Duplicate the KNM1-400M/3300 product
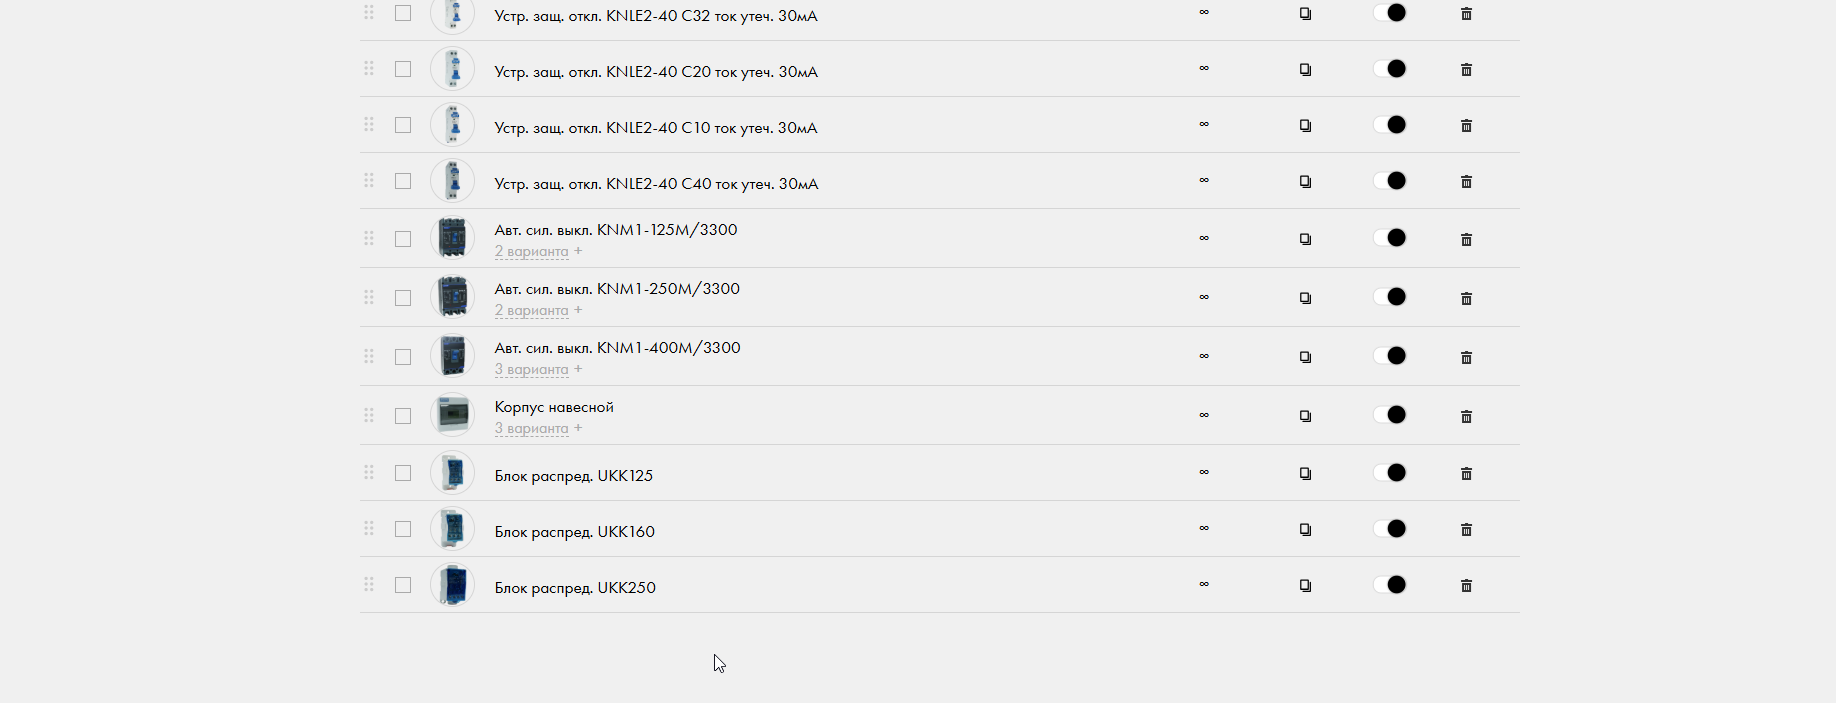This screenshot has height=703, width=1836. [x=1305, y=357]
